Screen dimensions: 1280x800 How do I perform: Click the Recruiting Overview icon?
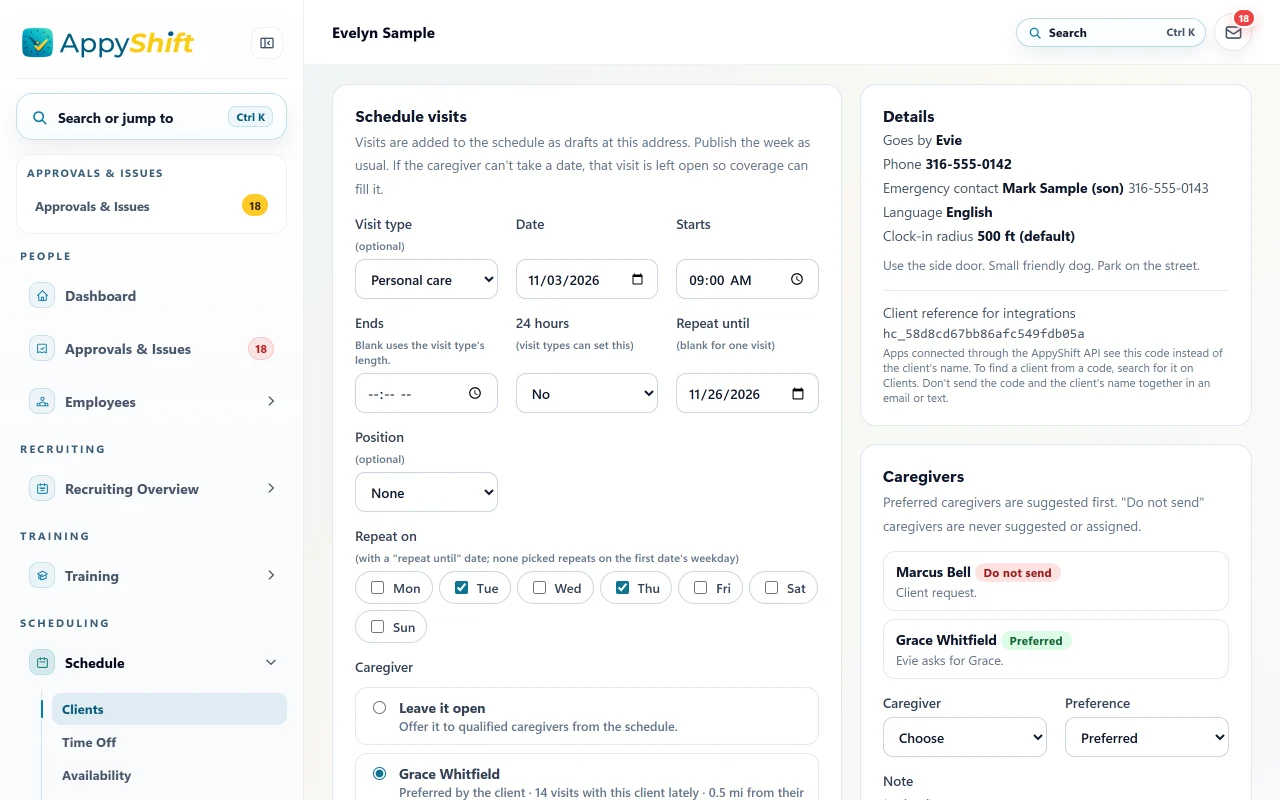point(42,489)
